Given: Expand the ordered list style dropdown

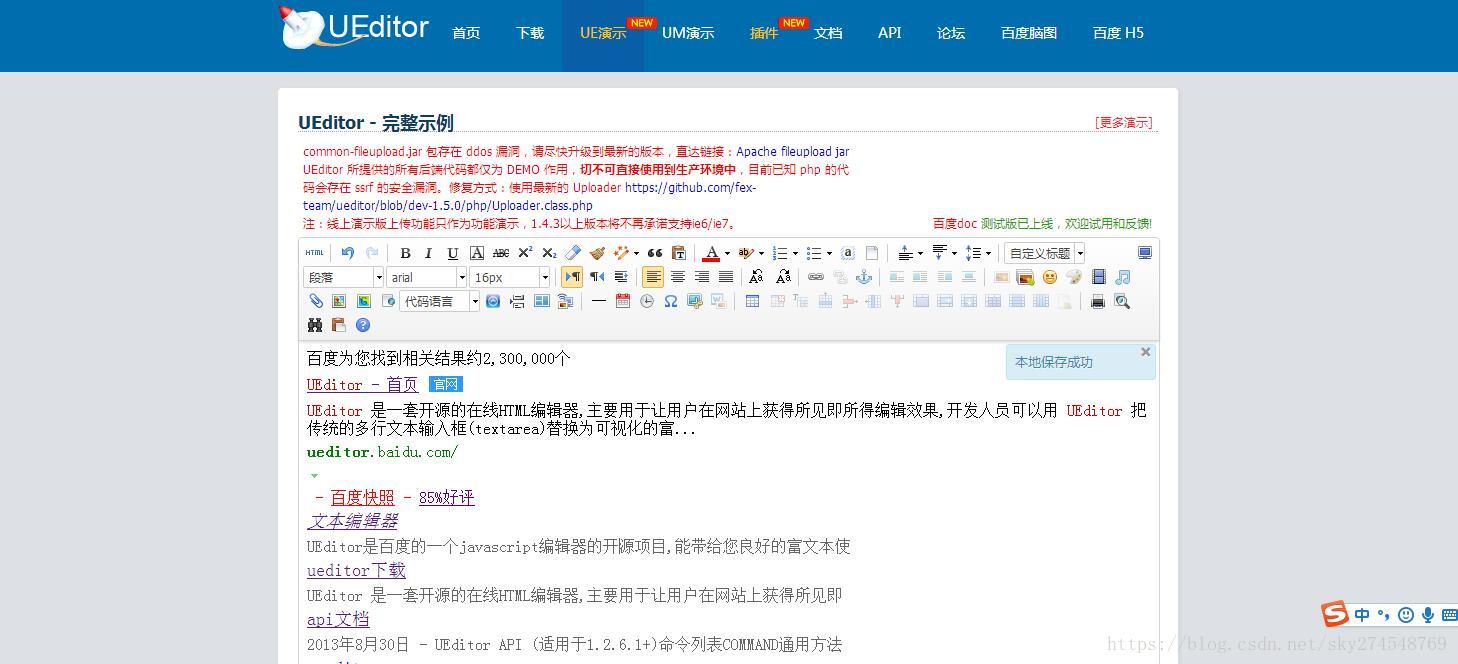Looking at the screenshot, I should (x=795, y=254).
